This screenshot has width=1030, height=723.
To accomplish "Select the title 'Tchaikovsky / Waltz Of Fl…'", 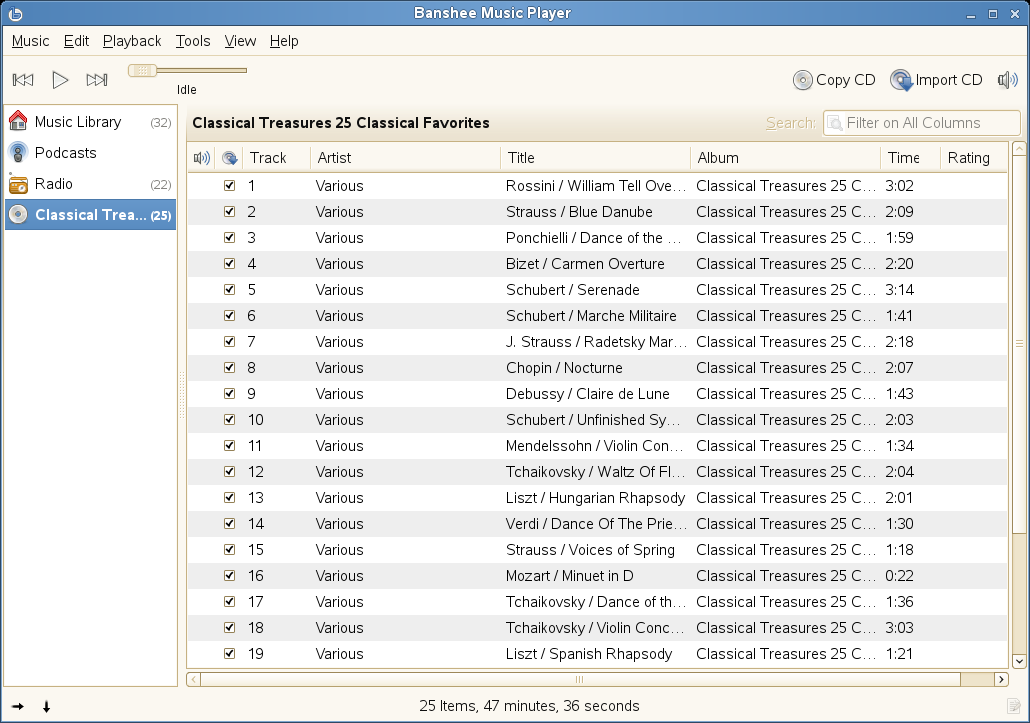I will [x=595, y=471].
